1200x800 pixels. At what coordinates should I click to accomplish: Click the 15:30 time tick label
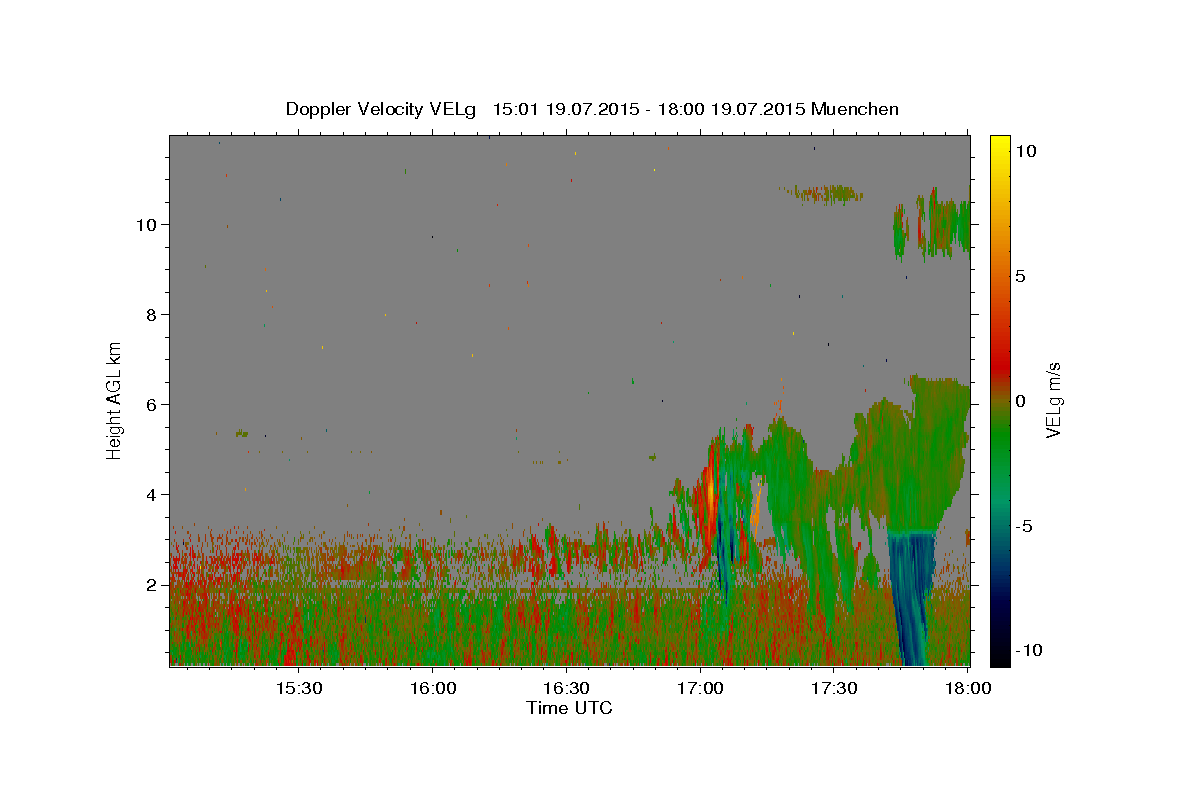click(x=298, y=689)
